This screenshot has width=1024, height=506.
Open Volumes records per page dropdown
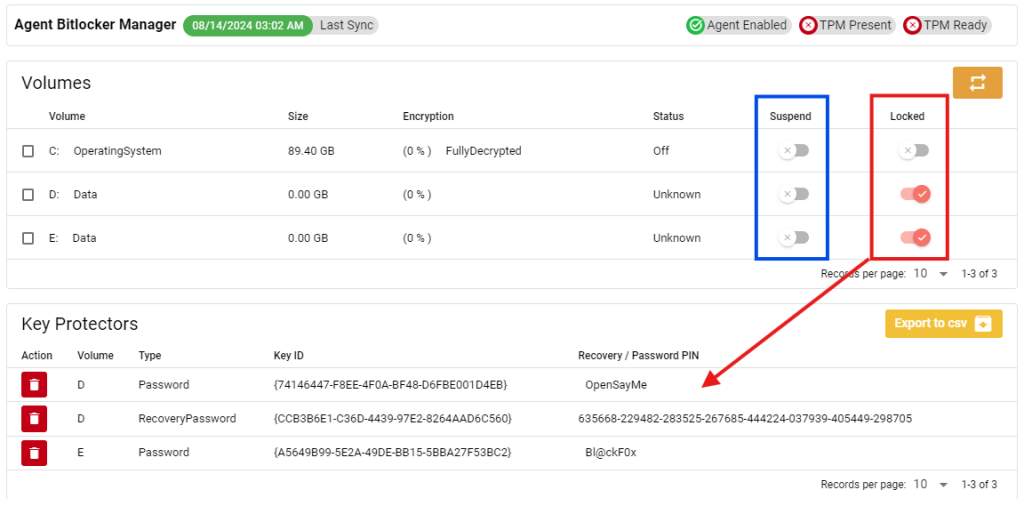pos(931,274)
